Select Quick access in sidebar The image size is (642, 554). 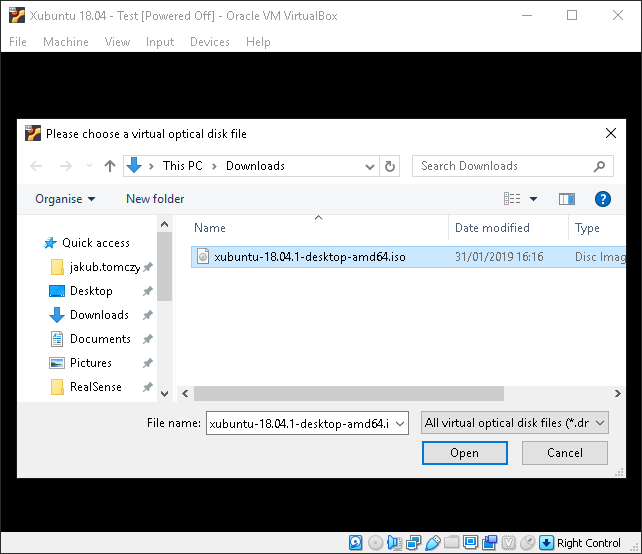click(96, 243)
